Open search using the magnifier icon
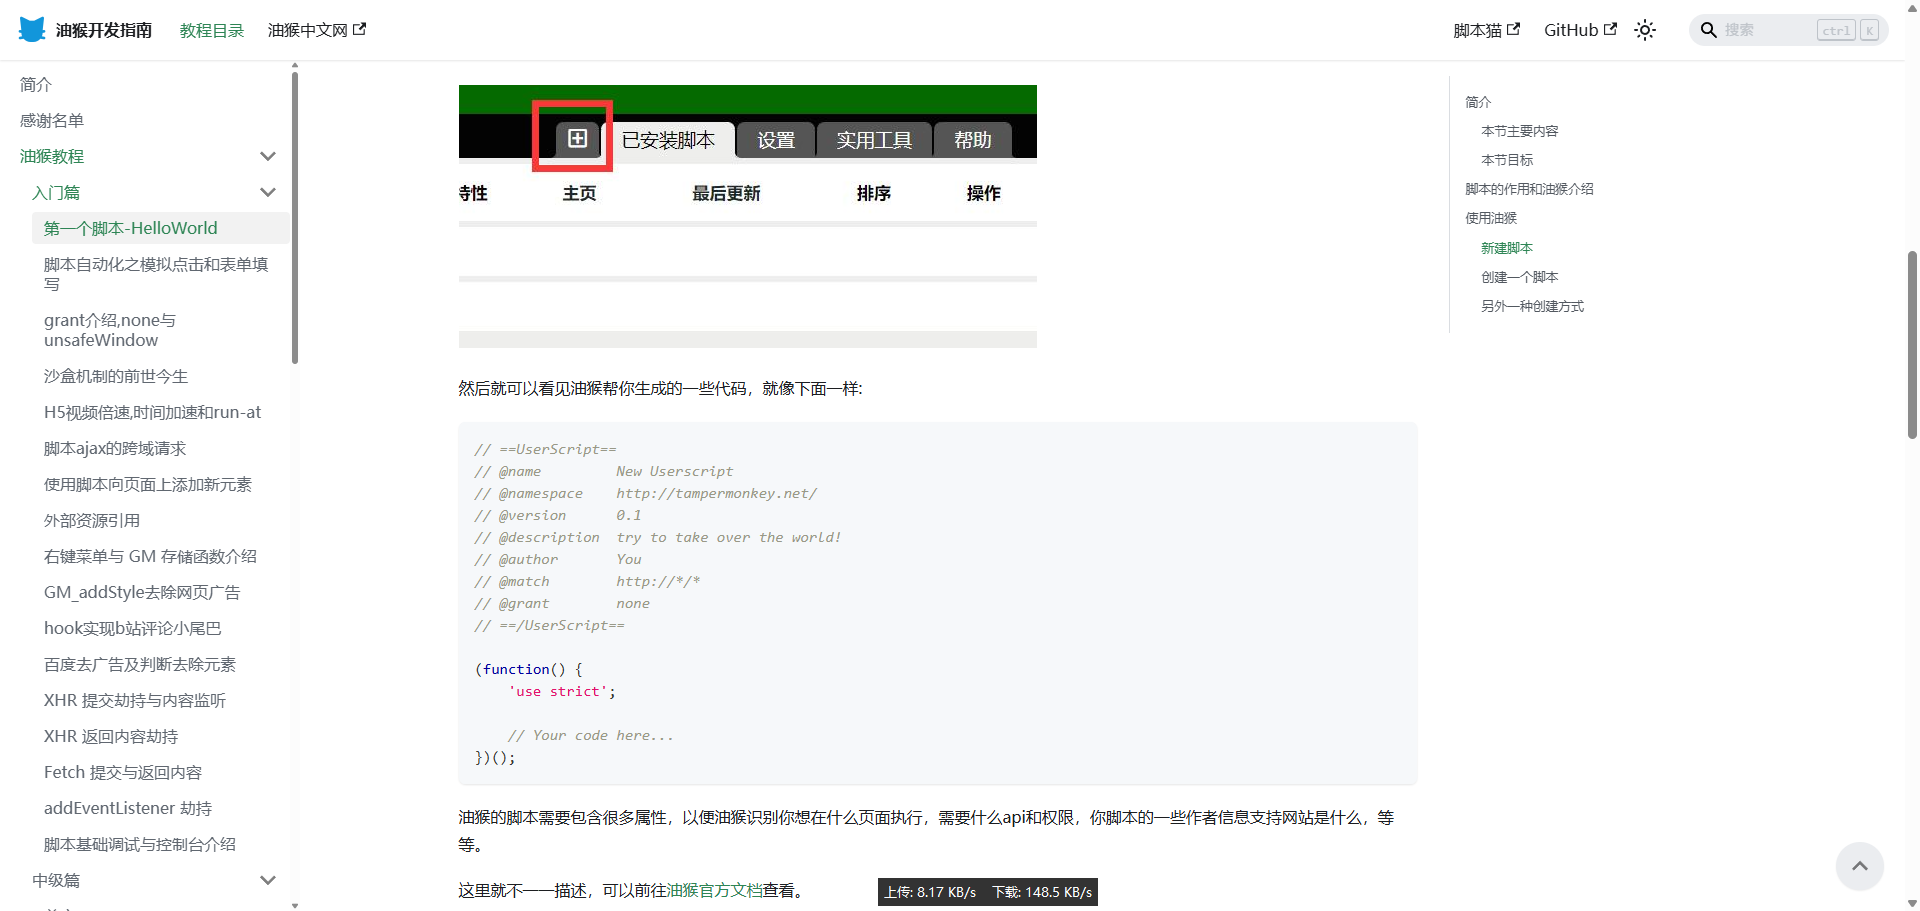The width and height of the screenshot is (1920, 911). coord(1708,30)
